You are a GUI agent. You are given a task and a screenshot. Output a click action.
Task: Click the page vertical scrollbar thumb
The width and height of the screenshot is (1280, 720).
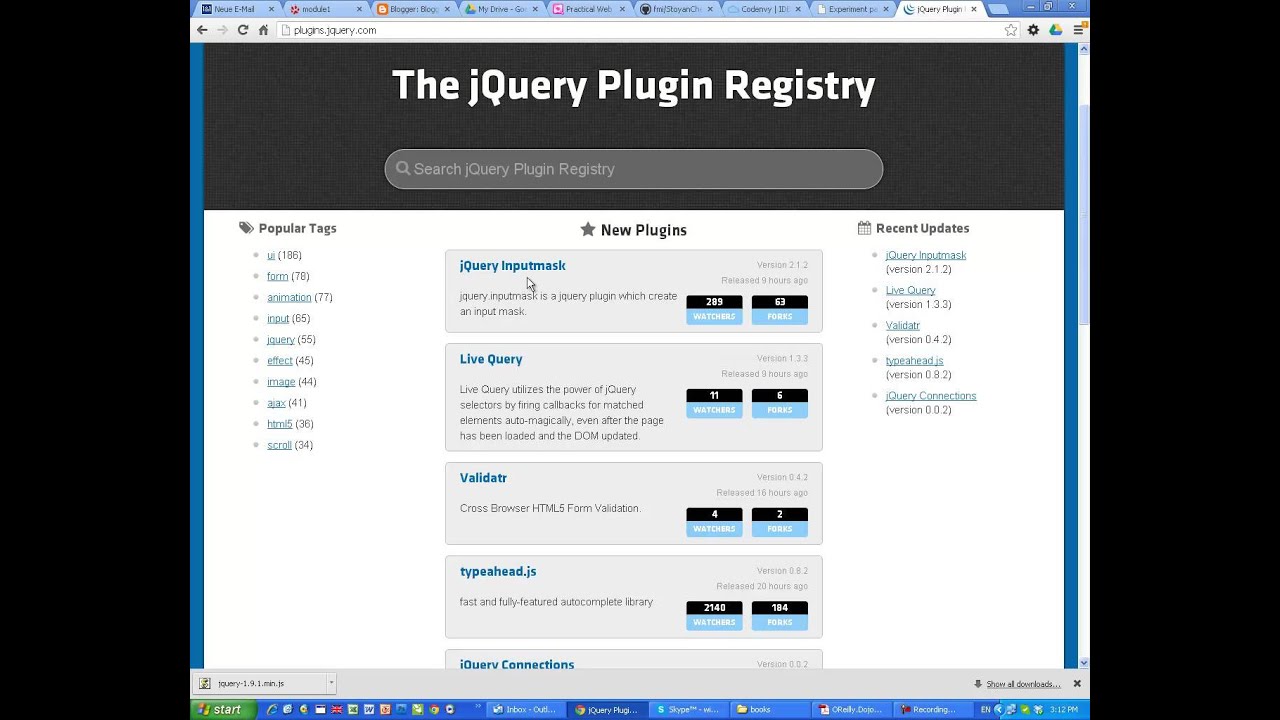click(1084, 215)
